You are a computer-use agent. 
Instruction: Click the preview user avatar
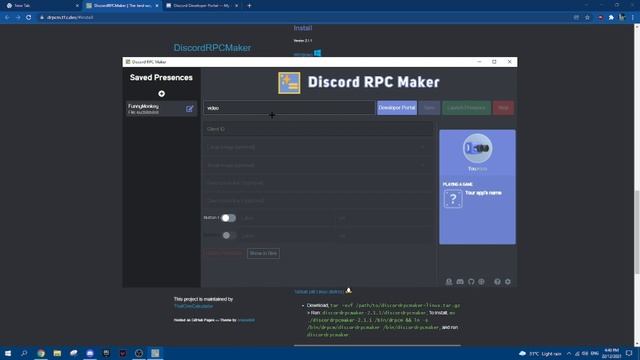[x=477, y=148]
